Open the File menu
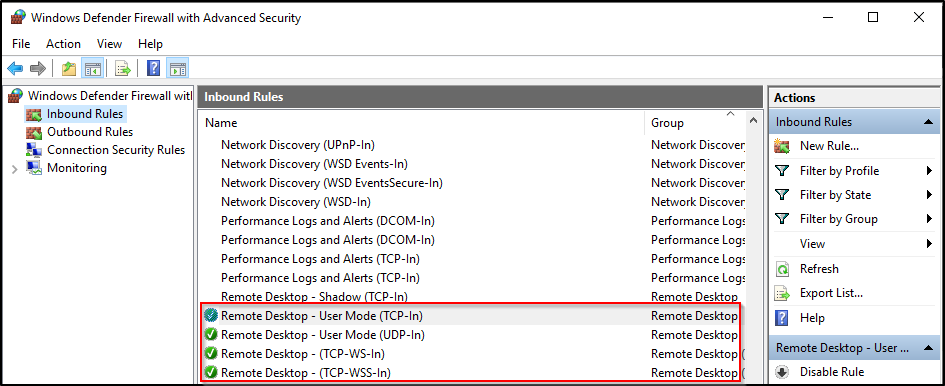 tap(21, 44)
